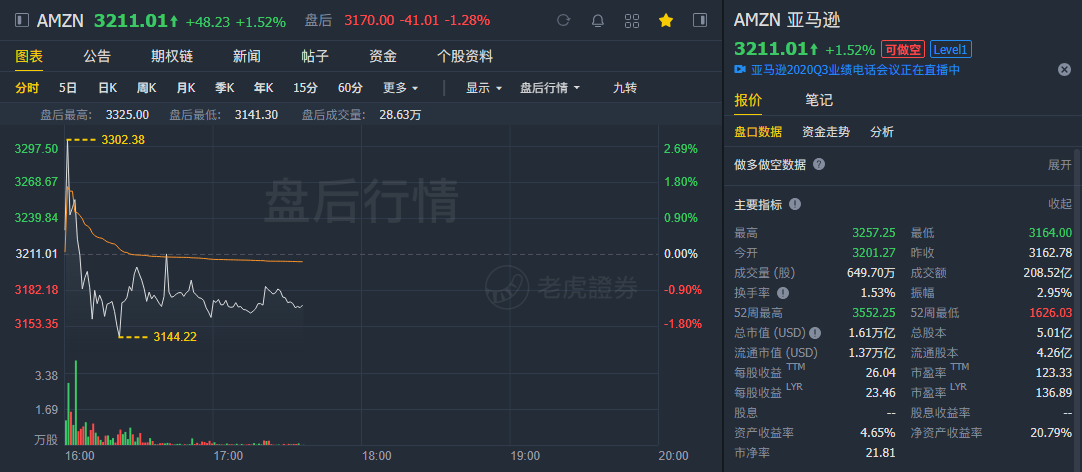The height and width of the screenshot is (472, 1082).
Task: Toggle the right sidebar panel icon
Action: 700,21
